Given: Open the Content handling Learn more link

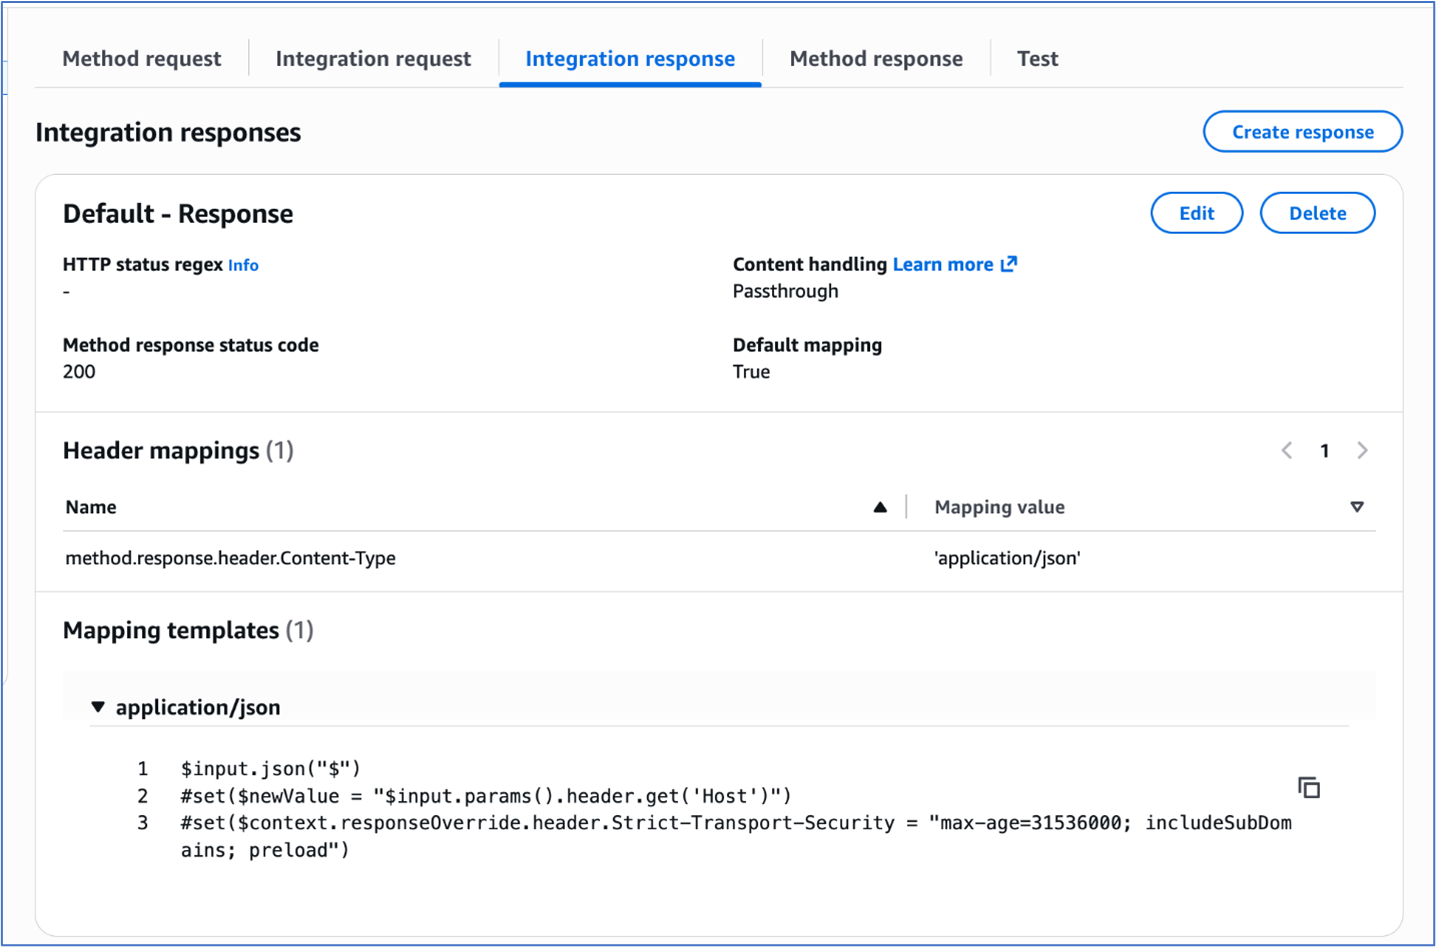Looking at the screenshot, I should 943,264.
